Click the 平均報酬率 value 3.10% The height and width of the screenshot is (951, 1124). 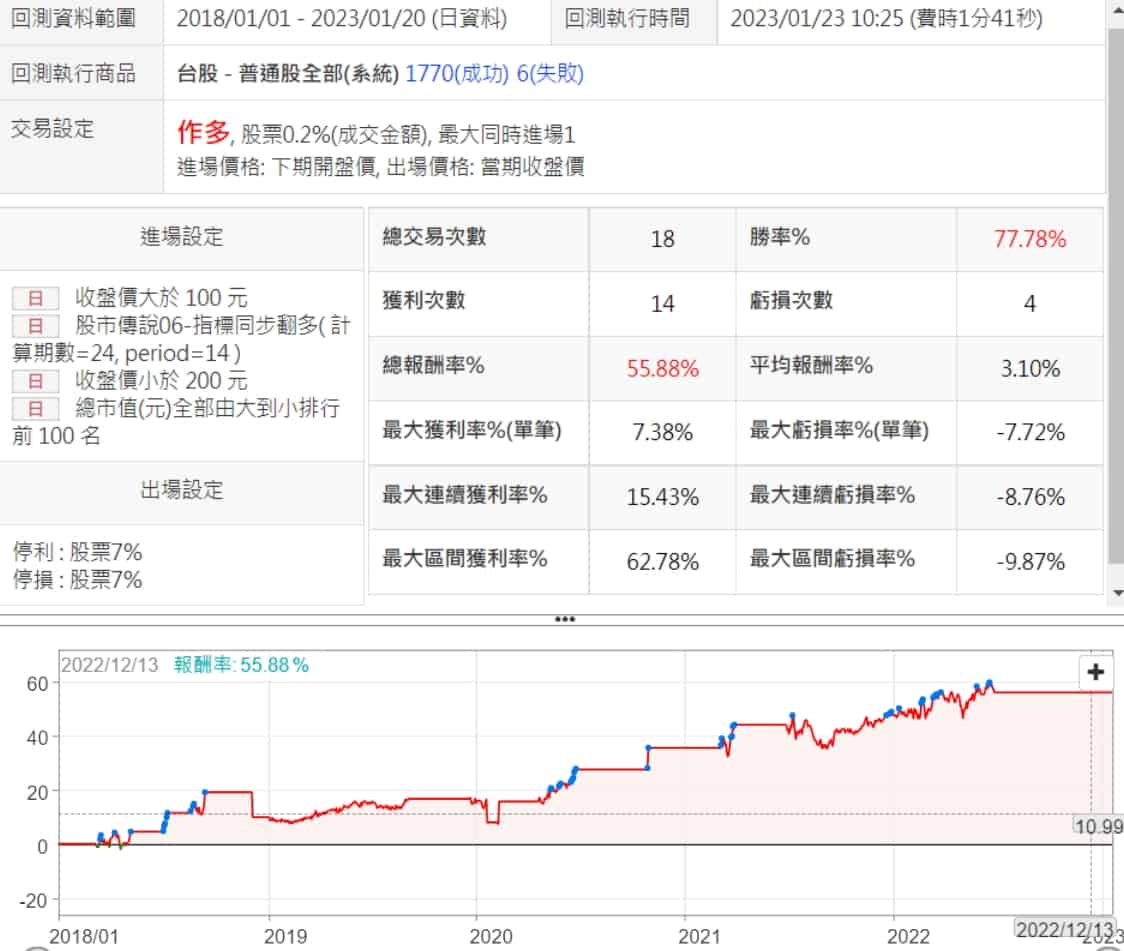(x=1030, y=368)
